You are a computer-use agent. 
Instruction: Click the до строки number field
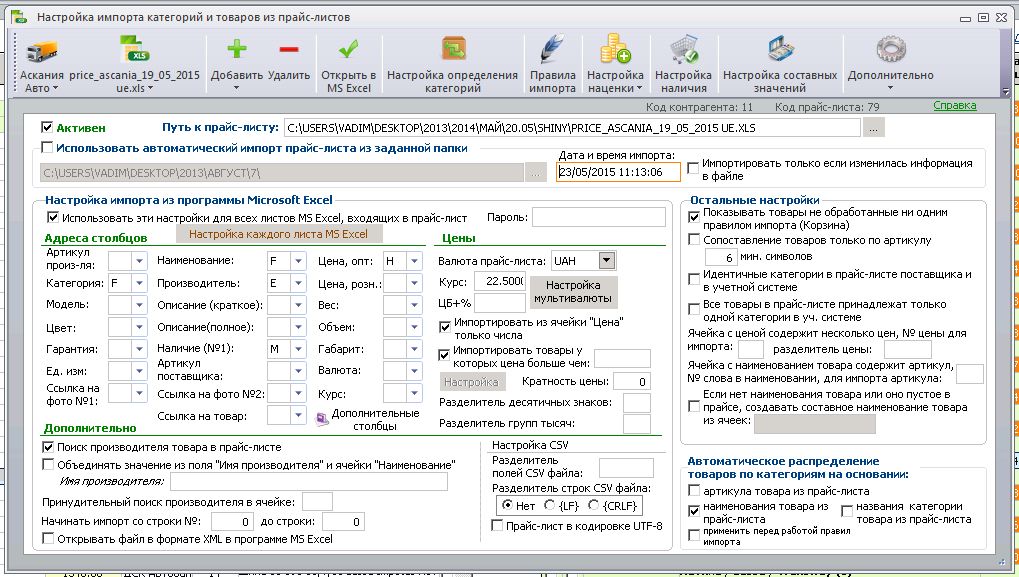[x=343, y=521]
